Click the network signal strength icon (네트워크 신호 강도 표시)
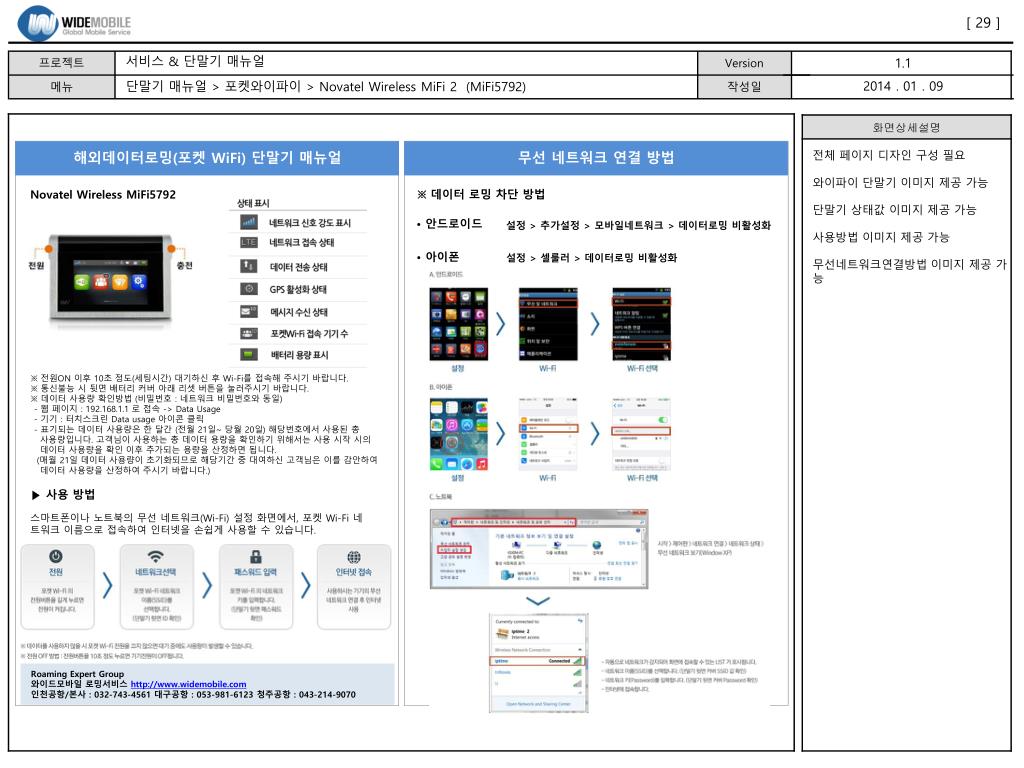The image size is (1024, 768). tap(248, 222)
